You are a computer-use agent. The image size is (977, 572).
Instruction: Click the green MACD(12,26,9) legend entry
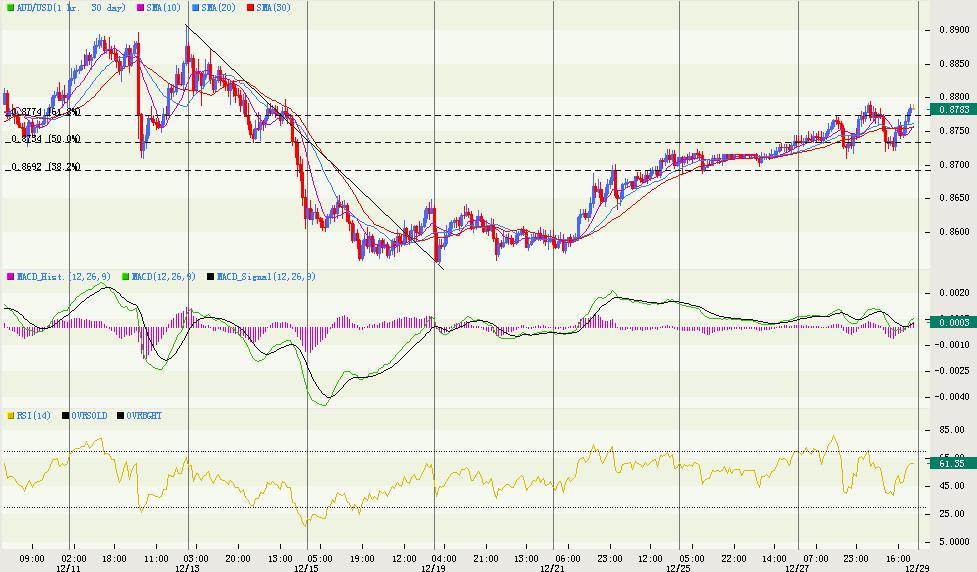(158, 276)
